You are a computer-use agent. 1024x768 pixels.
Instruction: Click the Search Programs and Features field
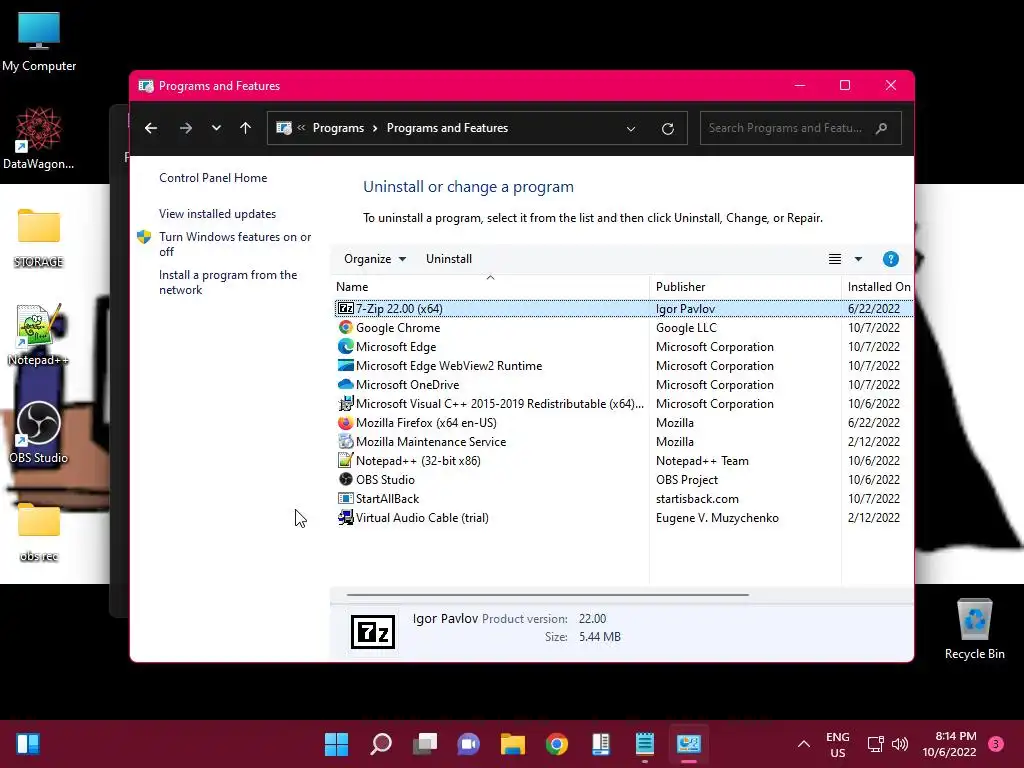801,128
